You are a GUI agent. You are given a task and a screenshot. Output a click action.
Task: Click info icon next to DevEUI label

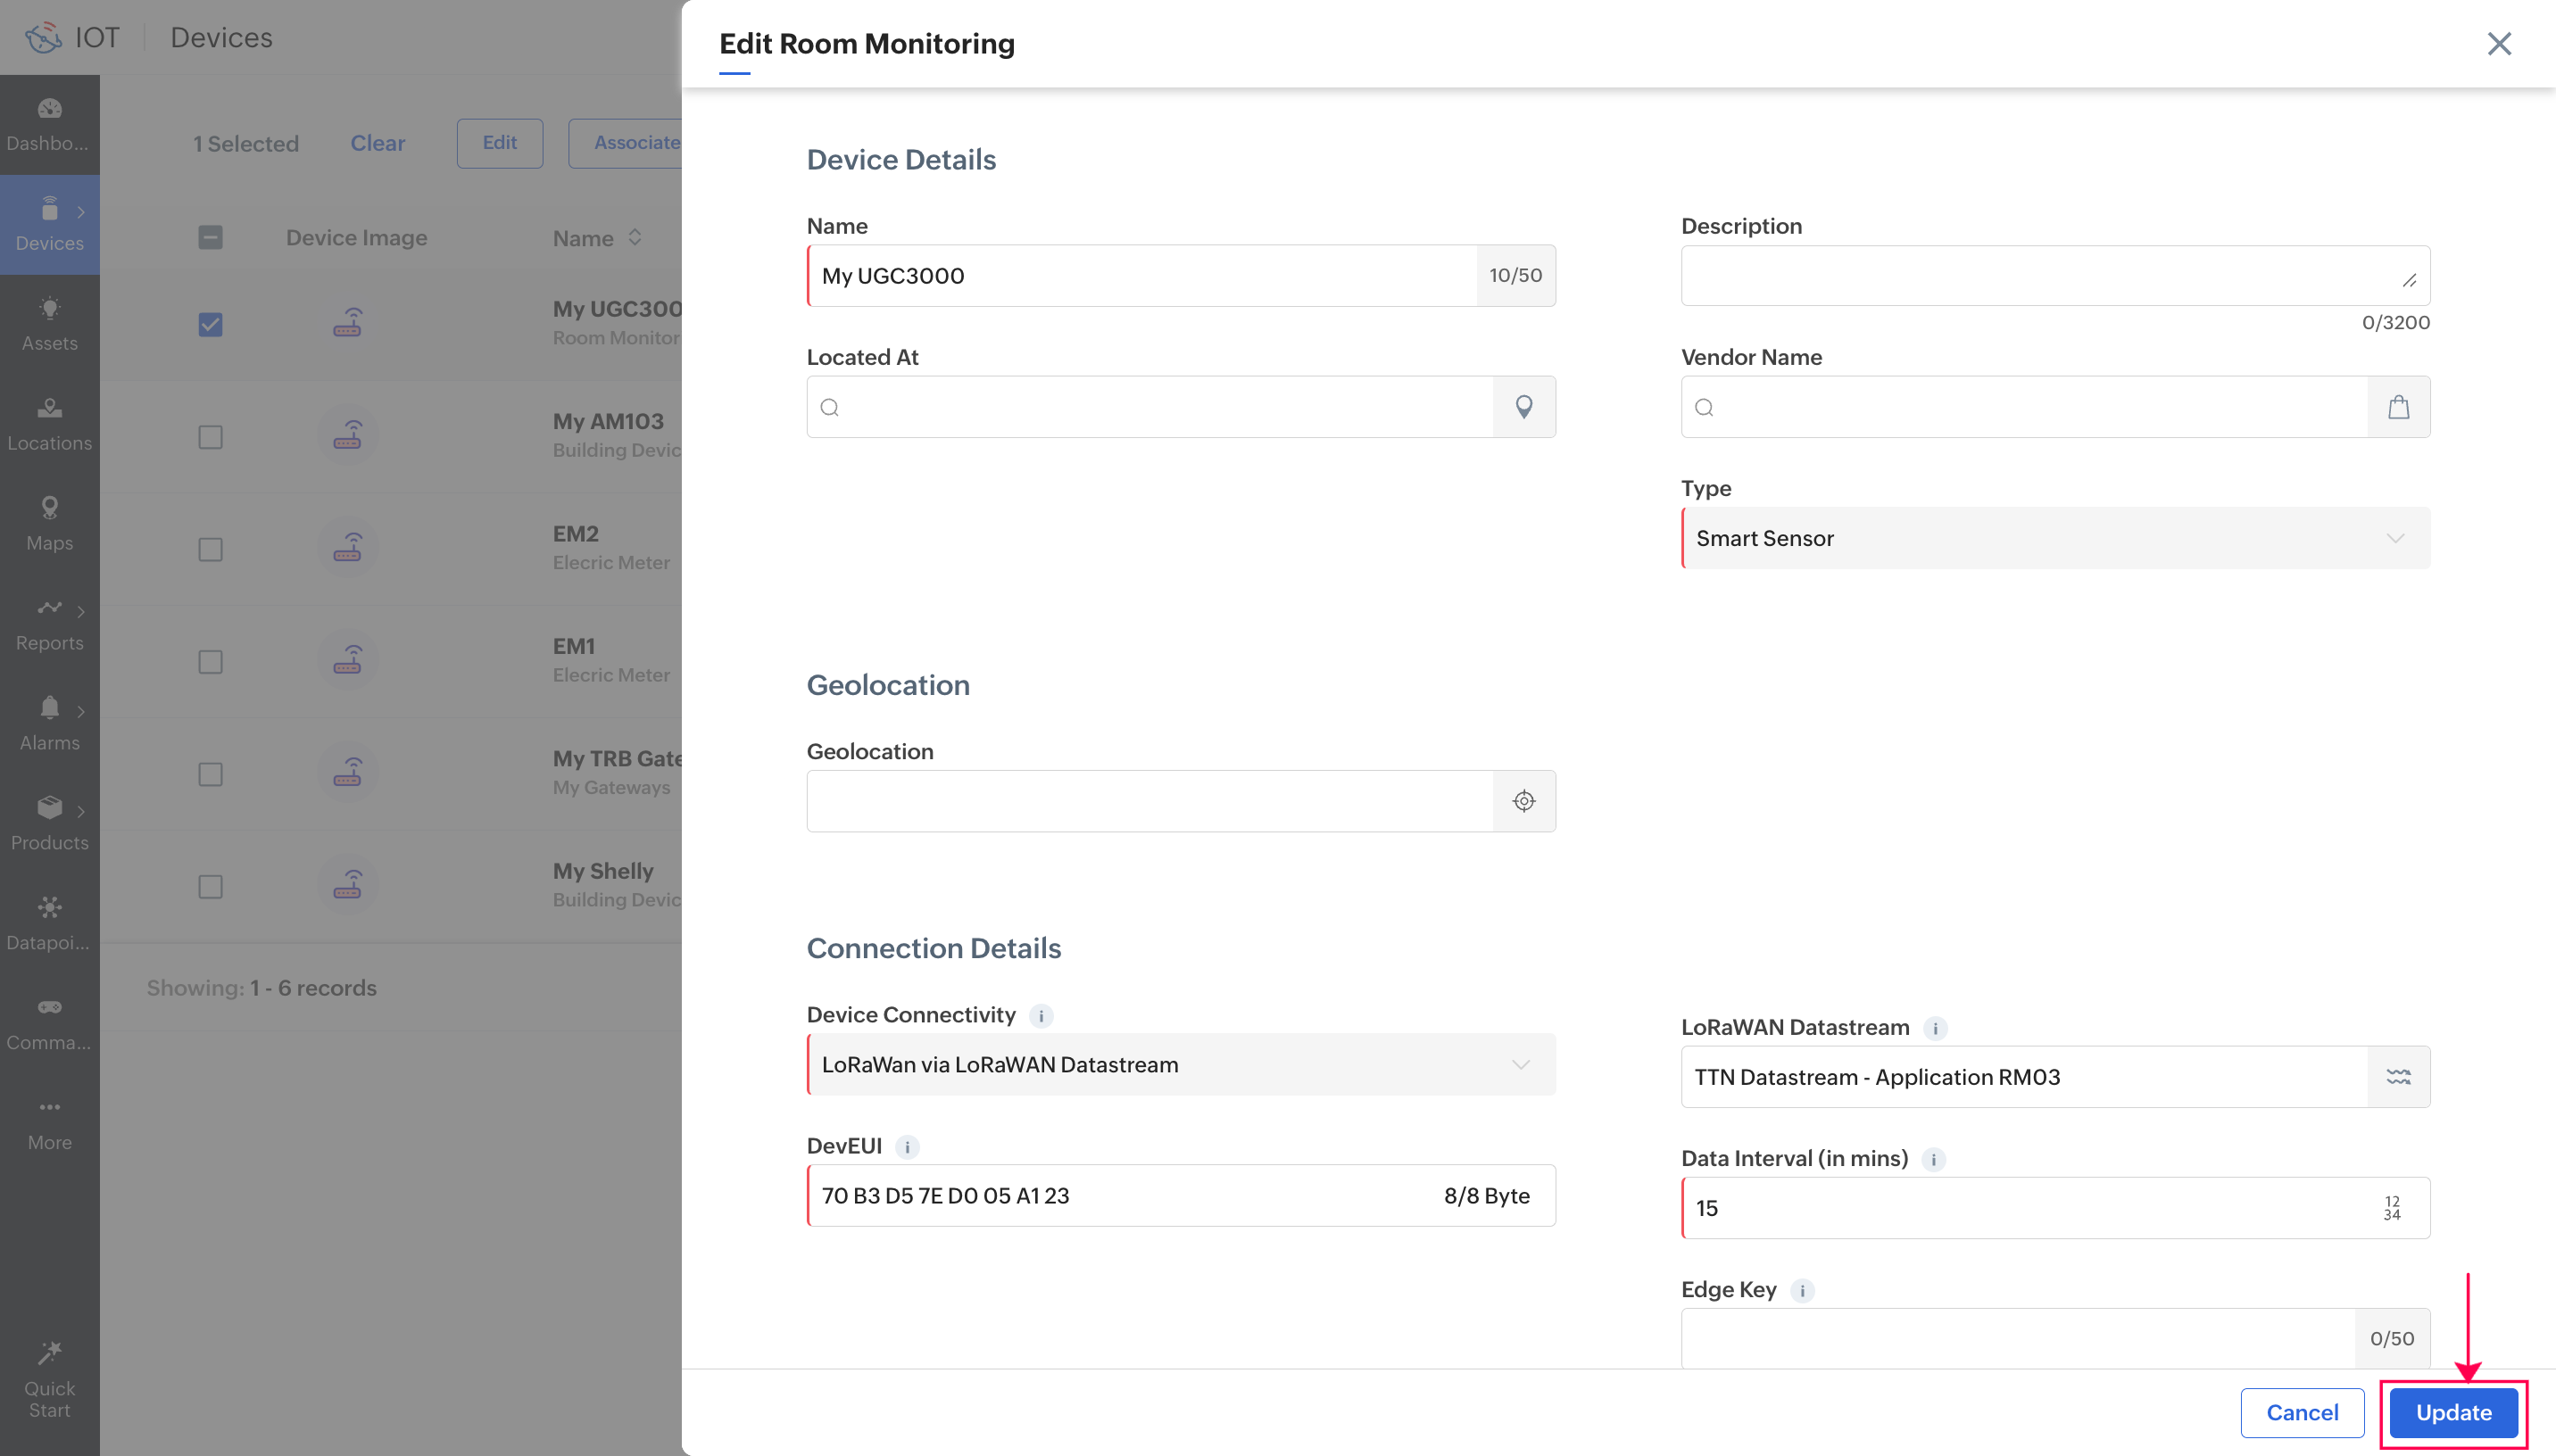pos(907,1147)
